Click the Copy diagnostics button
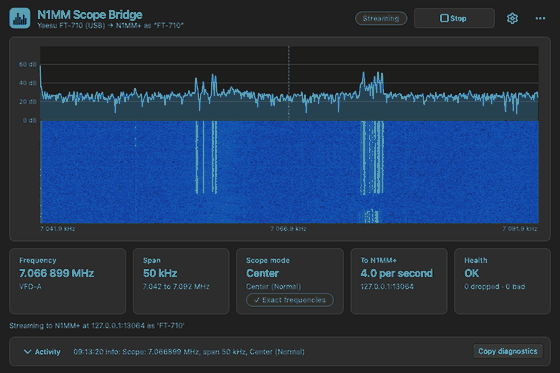Viewport: 560px width, 373px height. coord(508,351)
